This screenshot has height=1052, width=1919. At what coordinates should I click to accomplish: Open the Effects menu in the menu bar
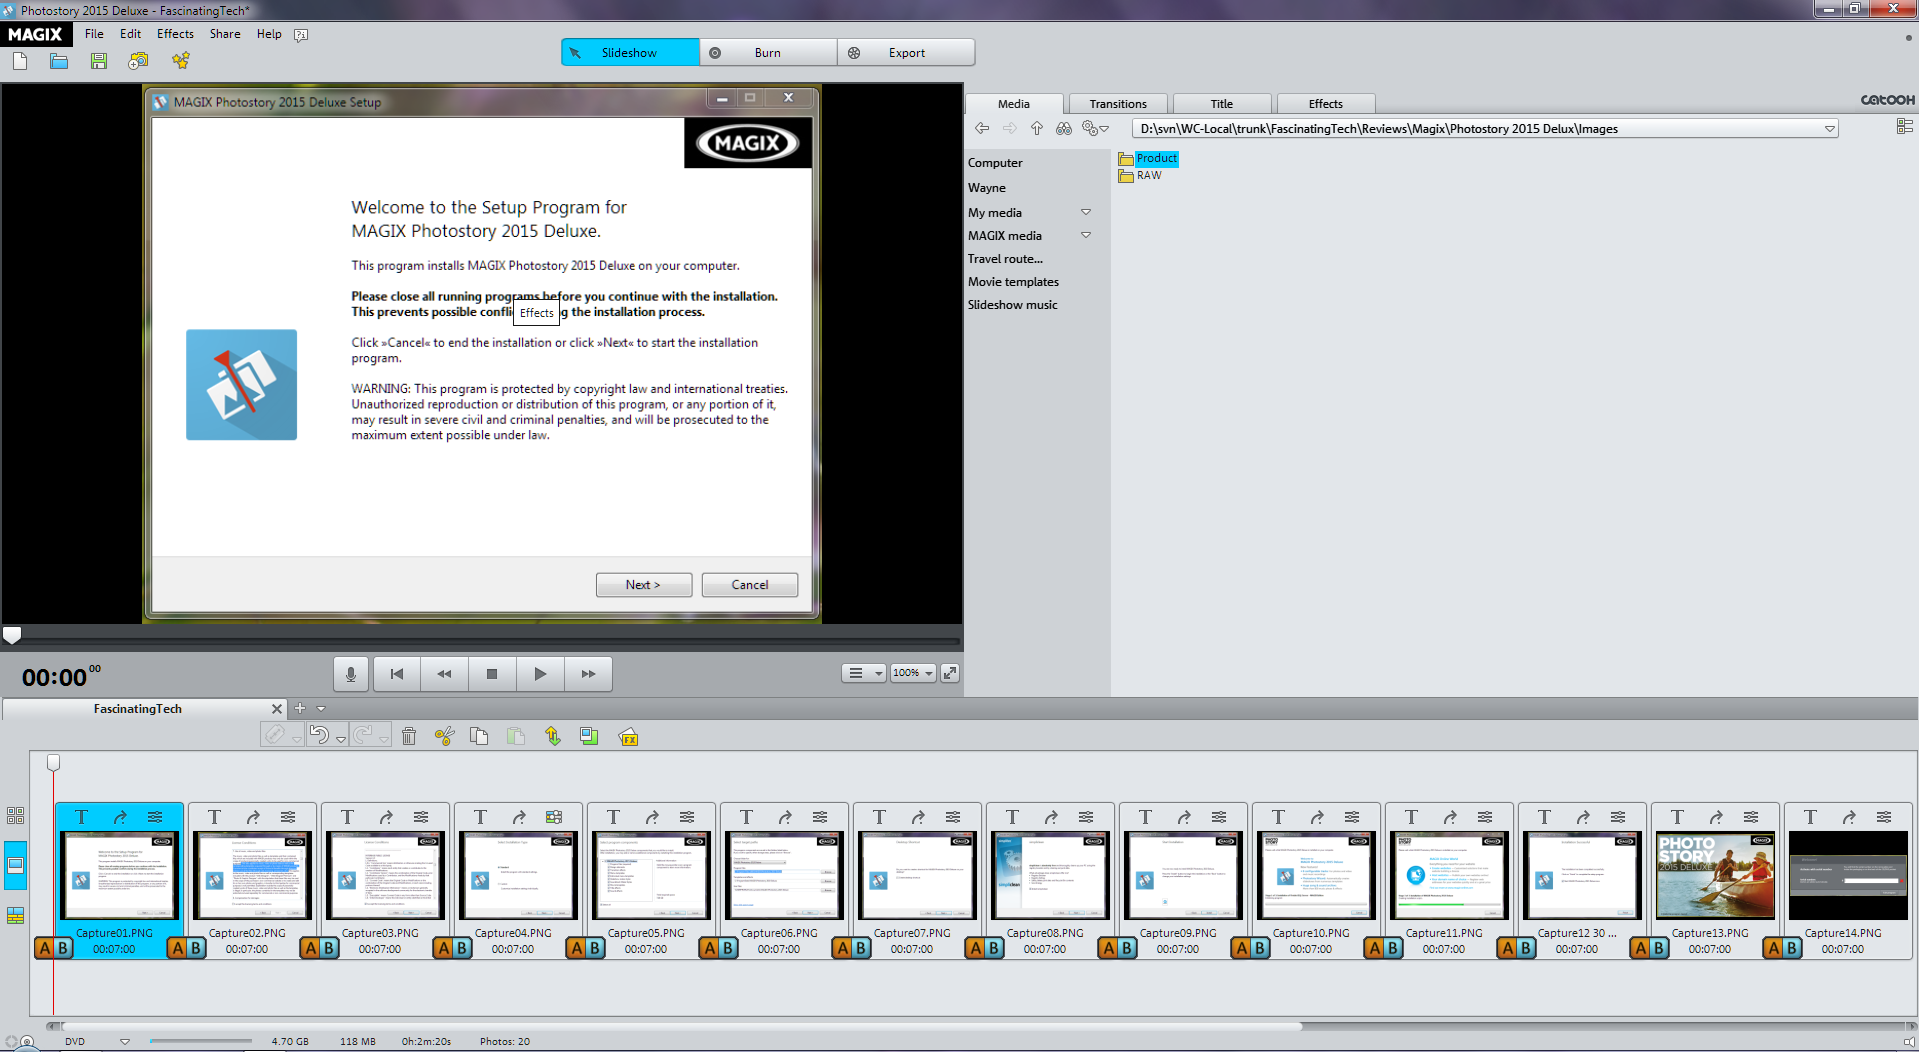click(175, 34)
